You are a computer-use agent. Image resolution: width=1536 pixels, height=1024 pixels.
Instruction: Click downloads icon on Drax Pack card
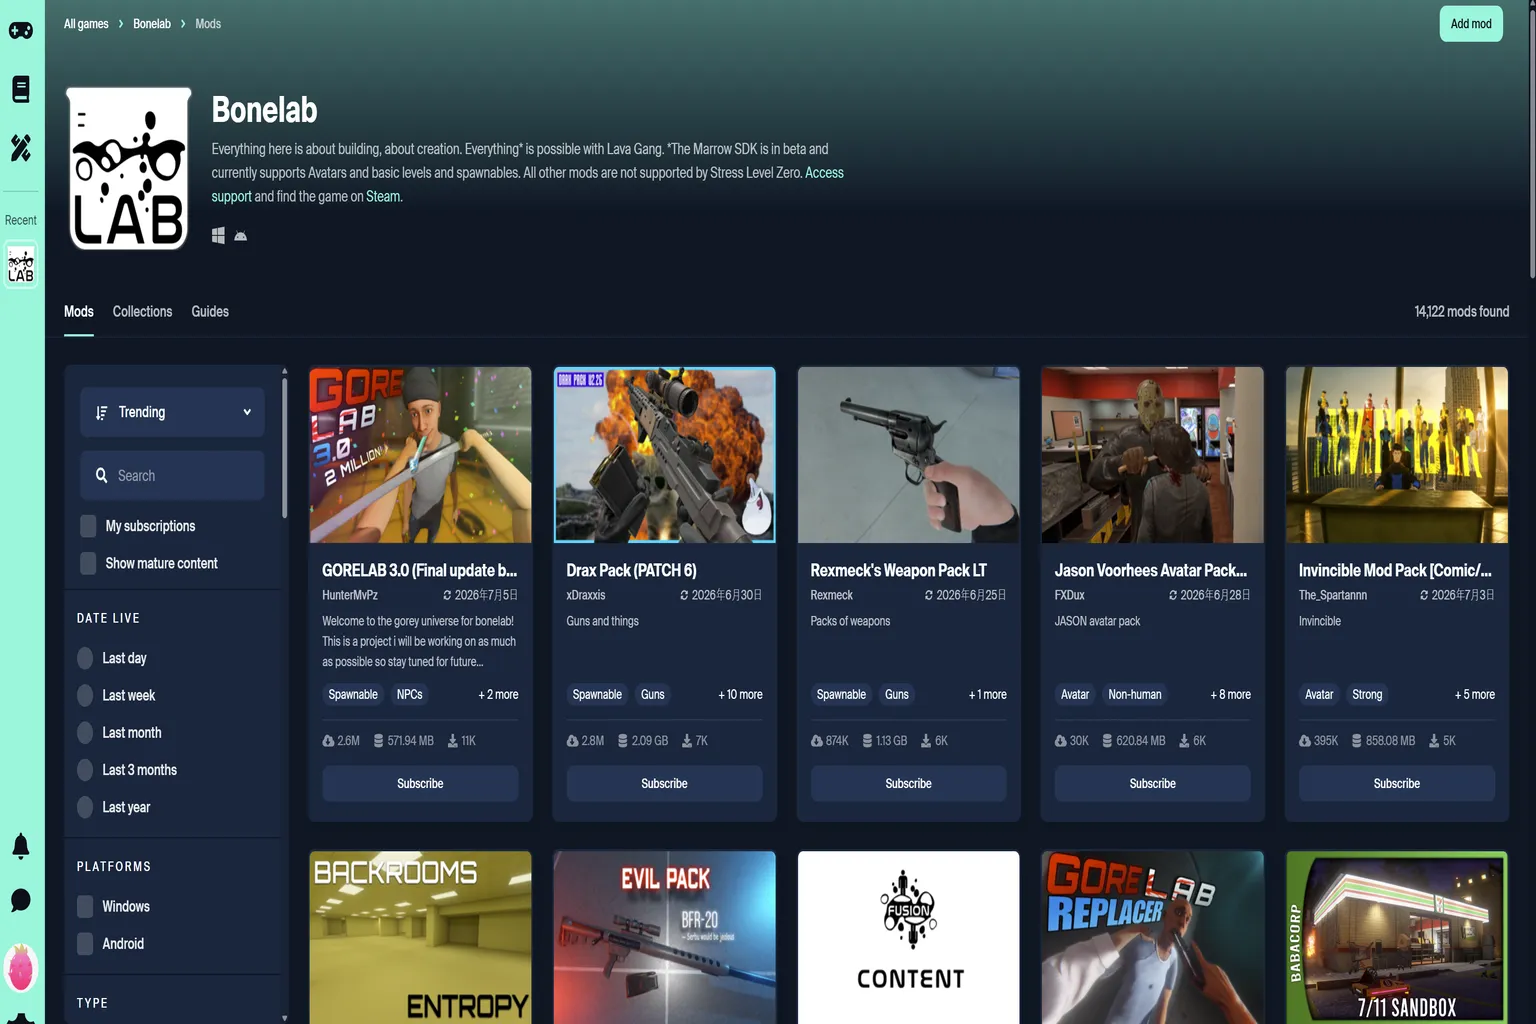[687, 741]
